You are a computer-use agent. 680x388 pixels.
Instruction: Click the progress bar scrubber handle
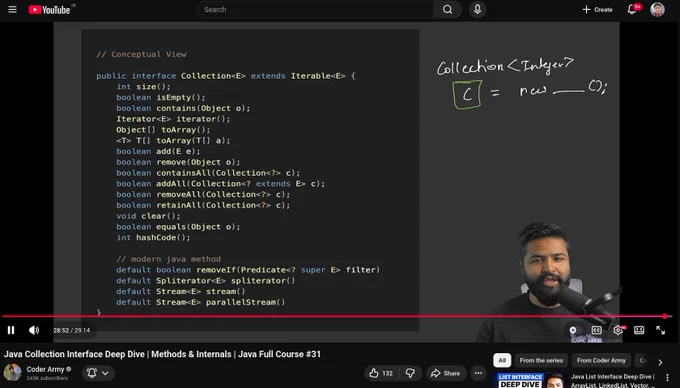[x=665, y=316]
